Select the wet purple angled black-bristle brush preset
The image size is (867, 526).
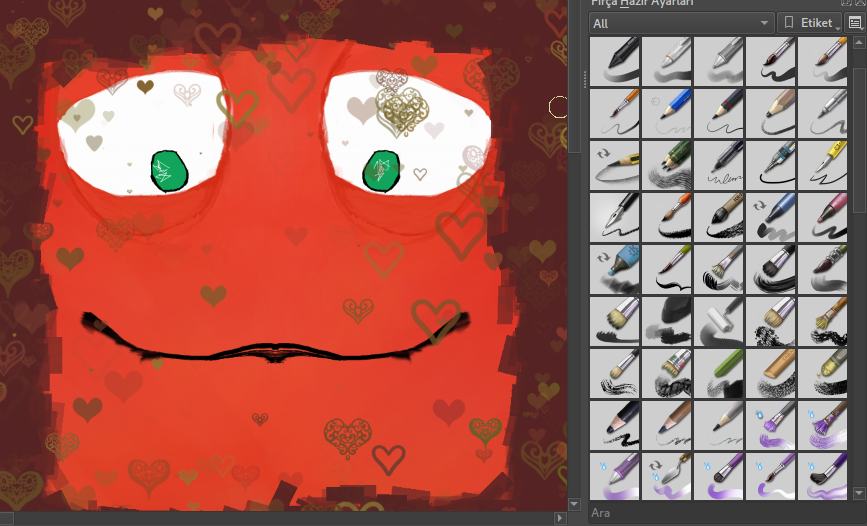tap(822, 476)
